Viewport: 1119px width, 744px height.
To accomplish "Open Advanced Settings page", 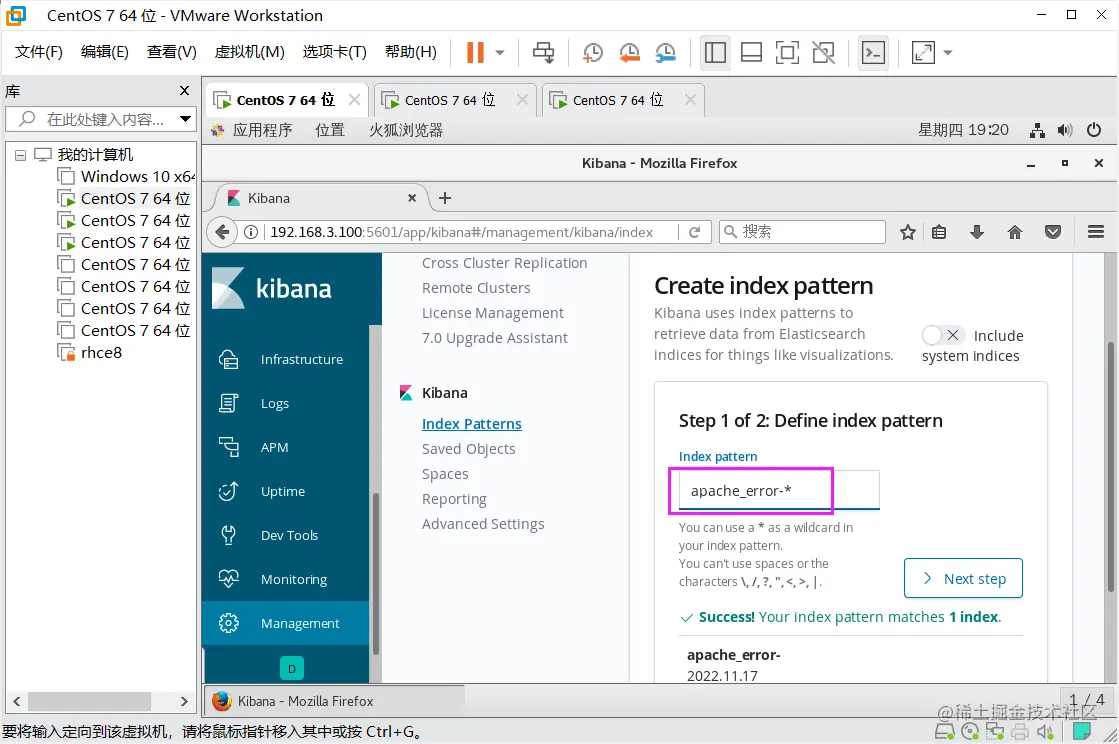I will click(483, 524).
